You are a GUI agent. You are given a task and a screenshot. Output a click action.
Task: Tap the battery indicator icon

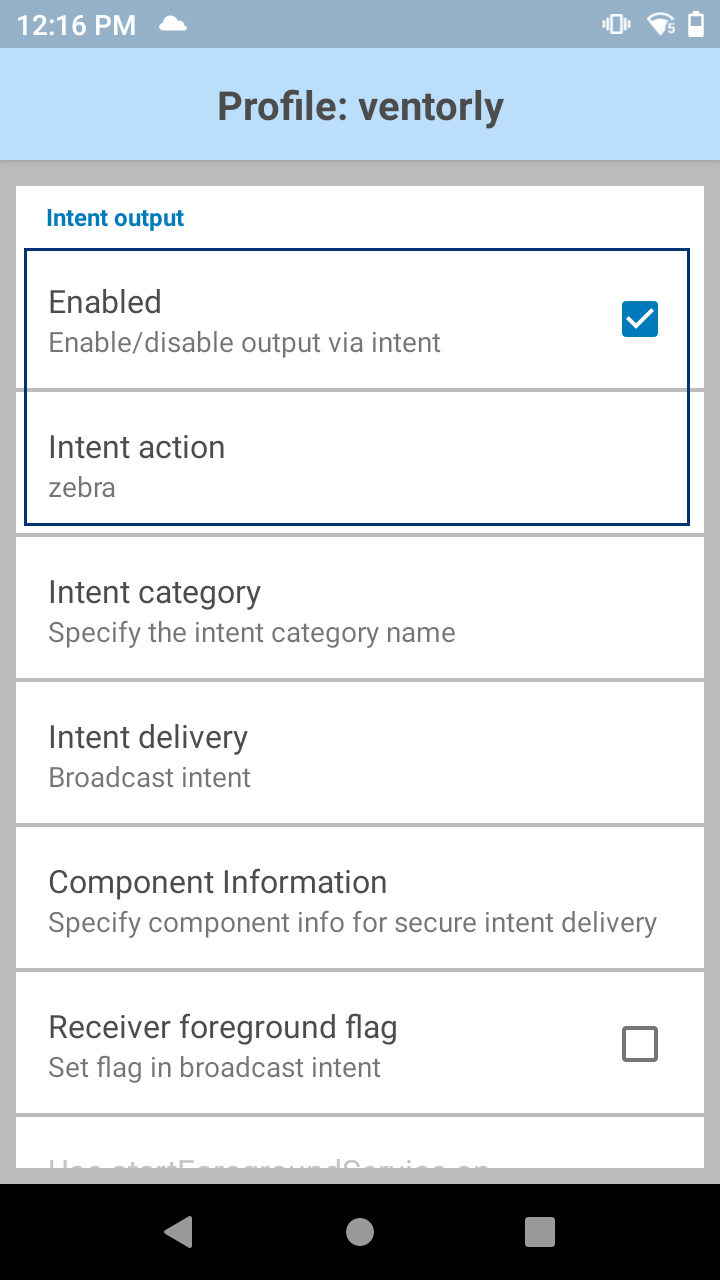click(x=699, y=24)
